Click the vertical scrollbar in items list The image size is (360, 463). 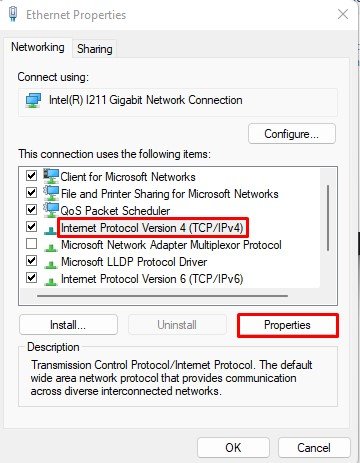point(328,218)
